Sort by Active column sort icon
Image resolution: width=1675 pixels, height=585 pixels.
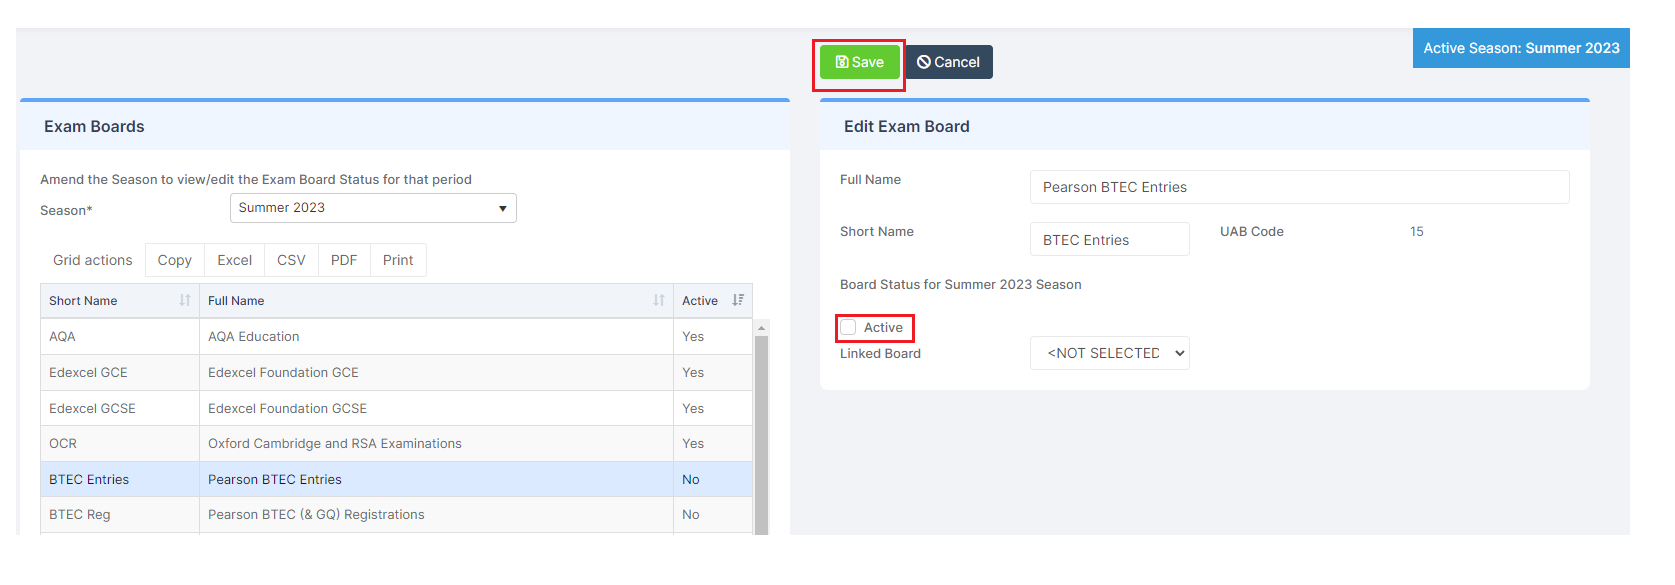[738, 300]
